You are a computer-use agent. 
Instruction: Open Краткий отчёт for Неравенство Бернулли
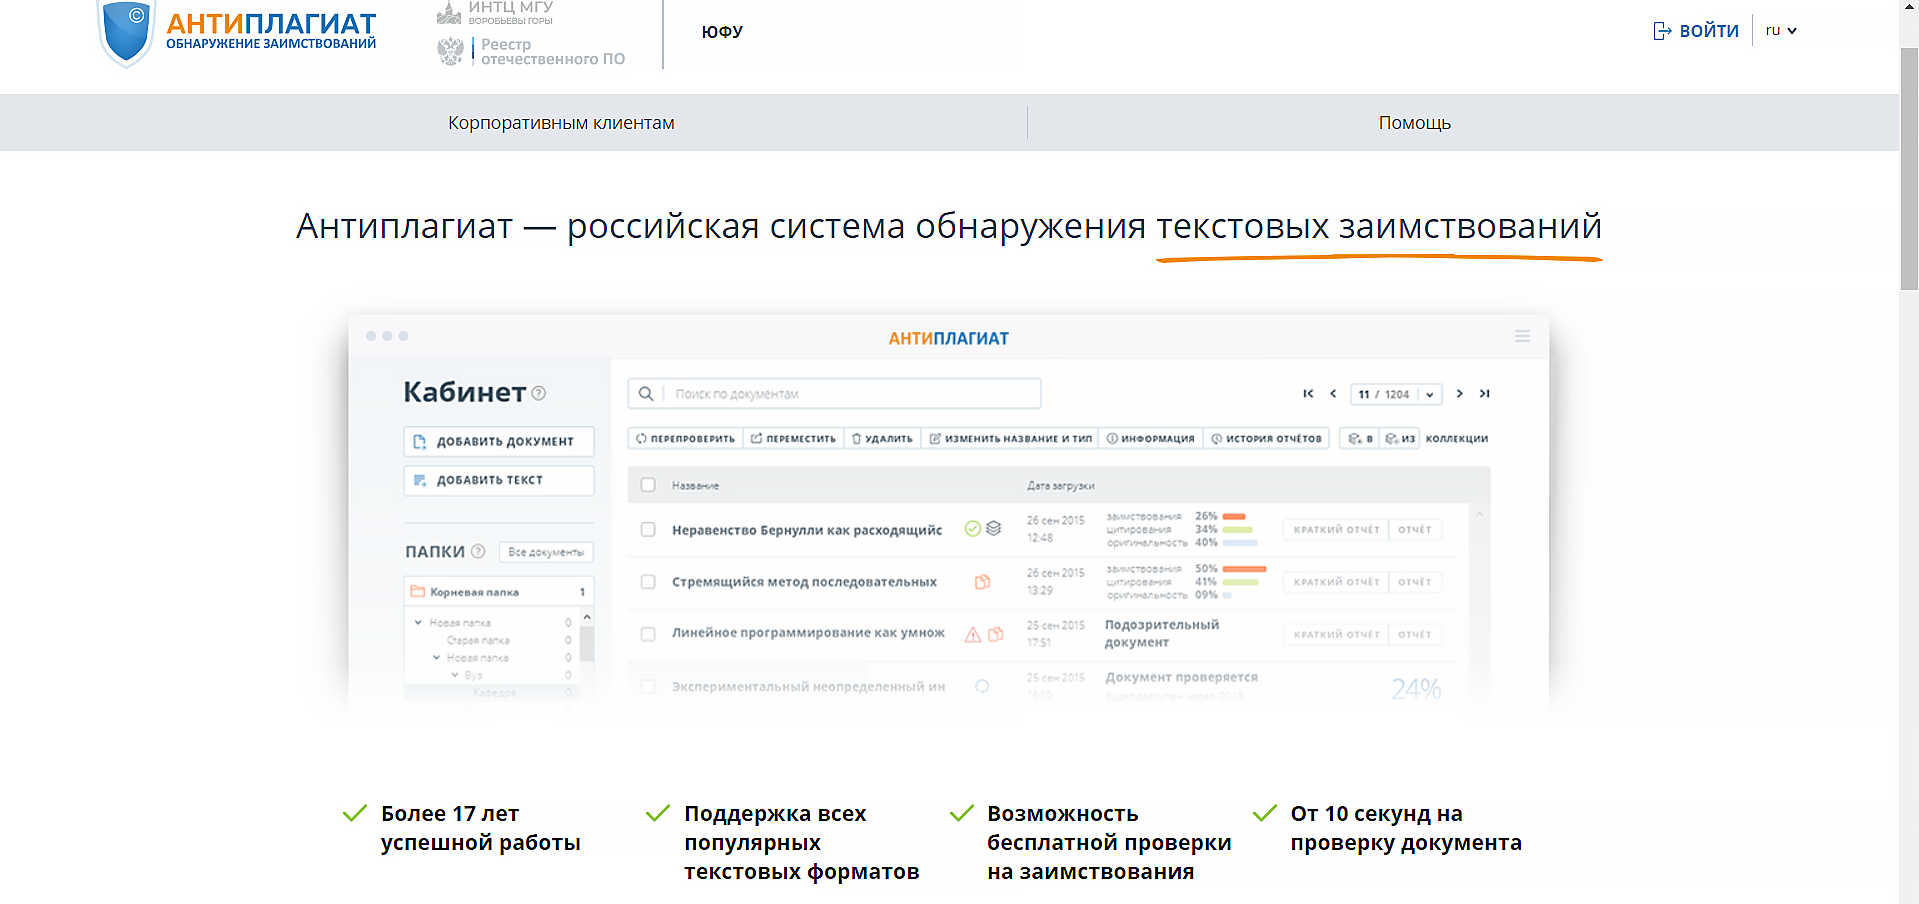click(1336, 530)
